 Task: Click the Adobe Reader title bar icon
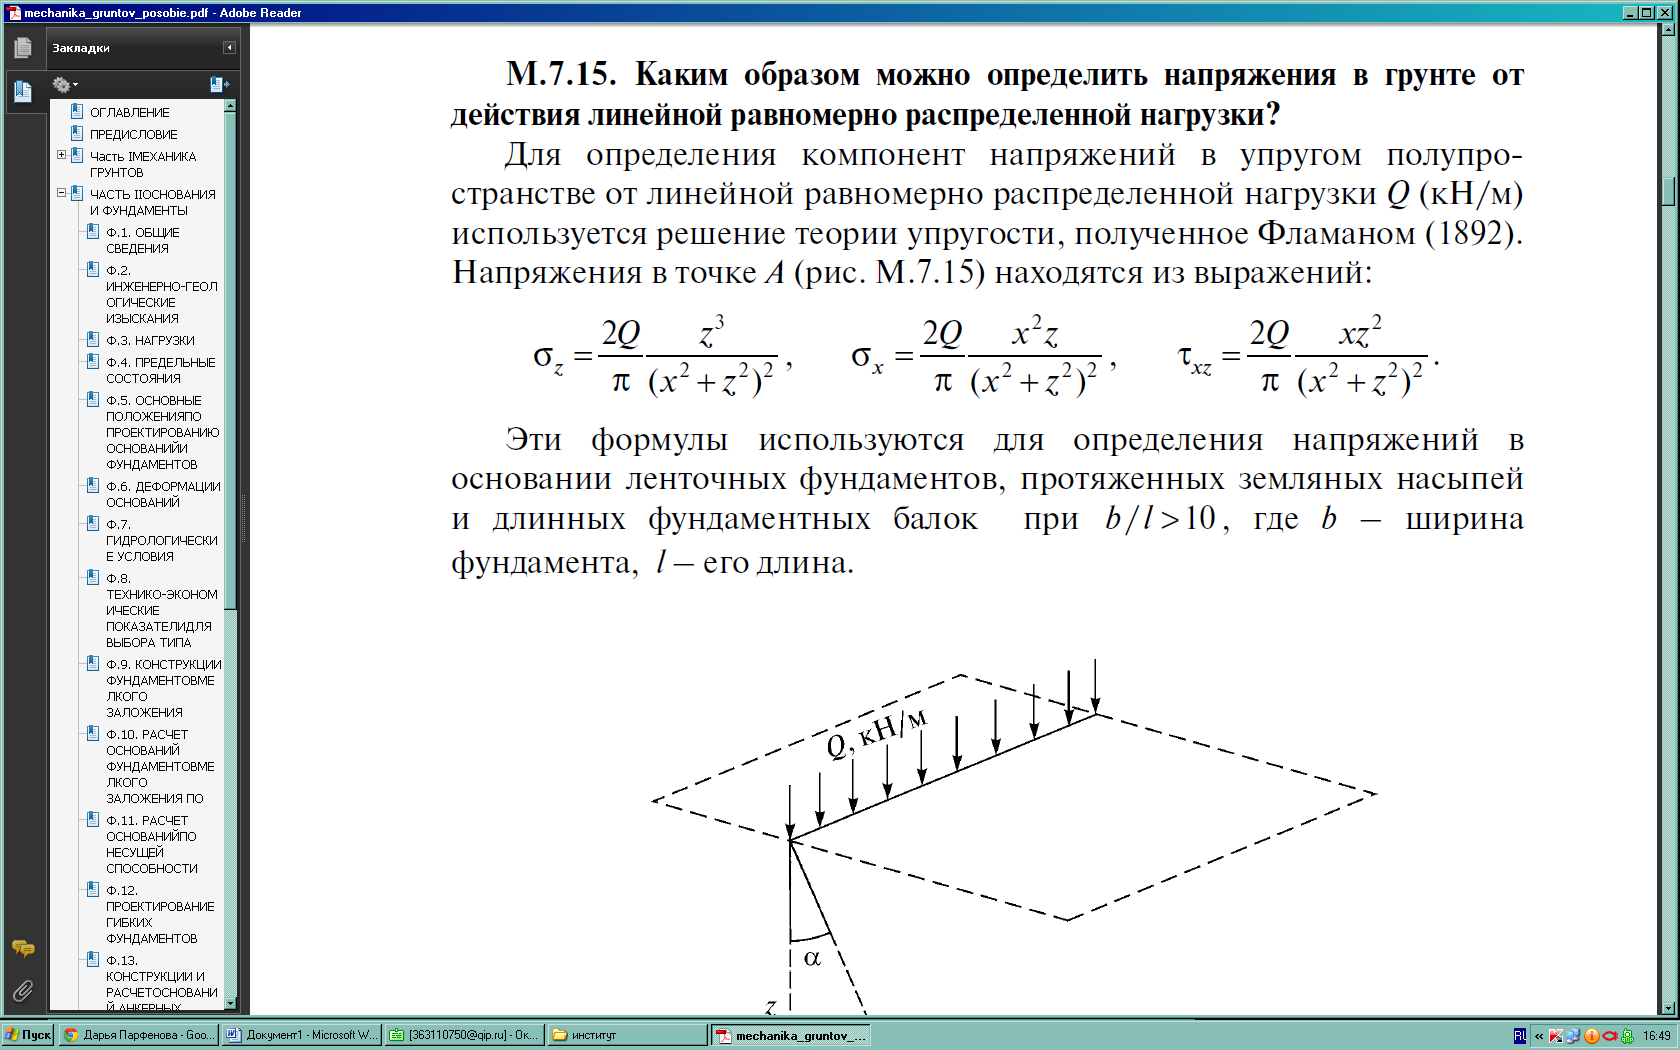pos(13,12)
